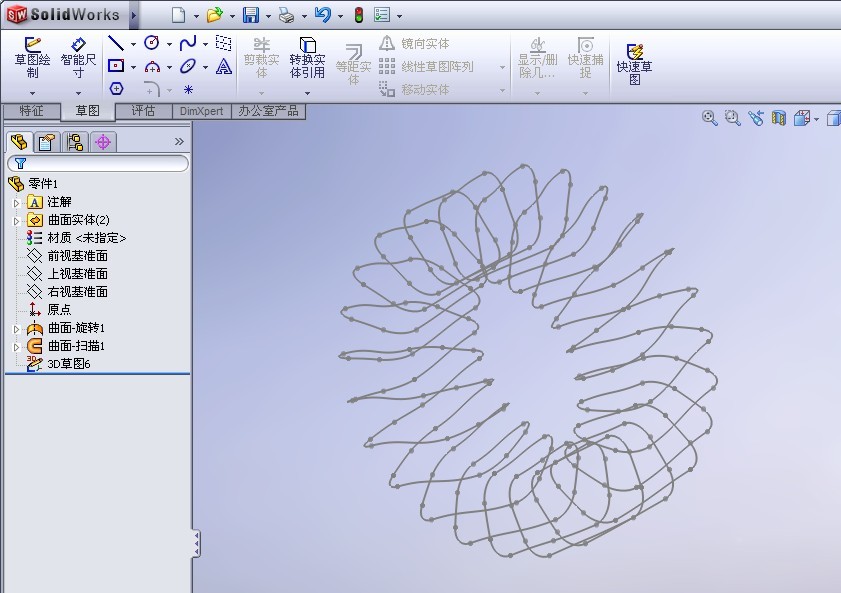Click 转换实体引用 convert entities tool
This screenshot has width=841, height=593.
pos(307,58)
